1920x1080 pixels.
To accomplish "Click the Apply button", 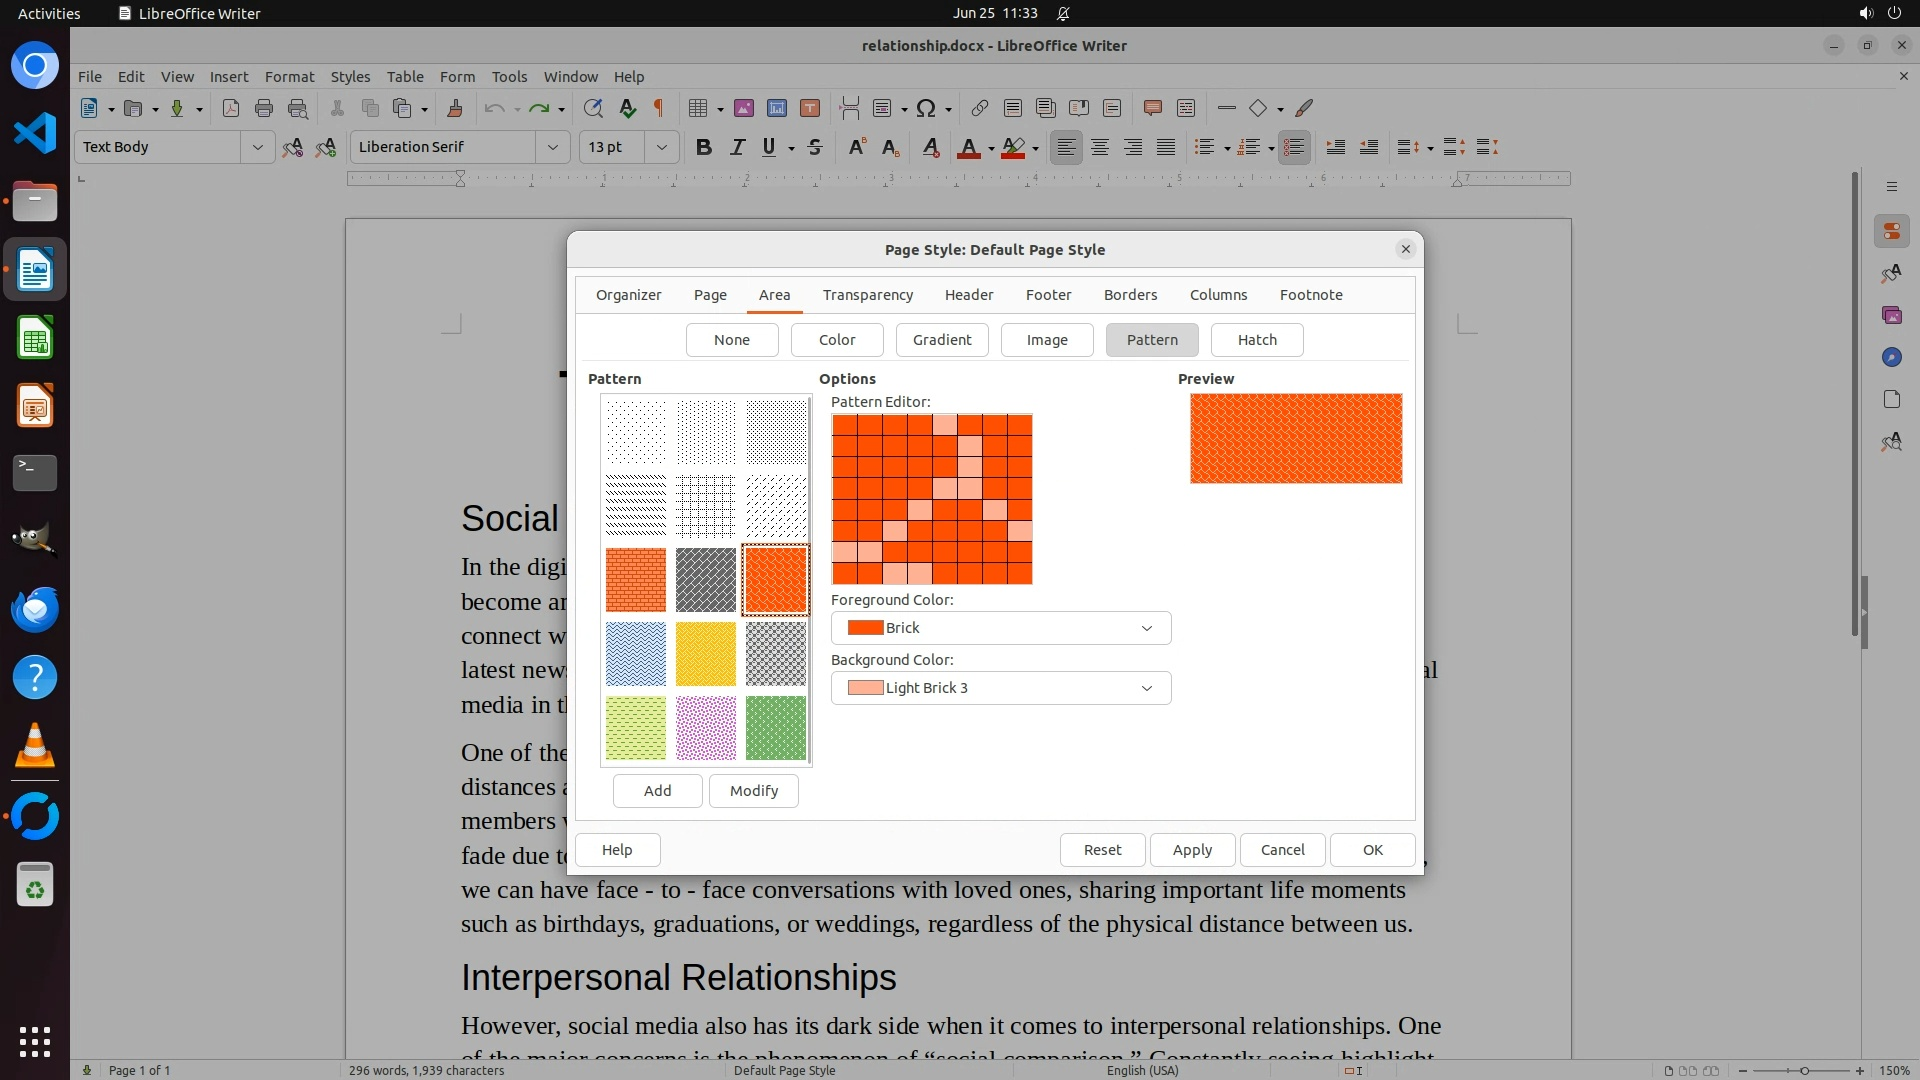I will tap(1192, 850).
